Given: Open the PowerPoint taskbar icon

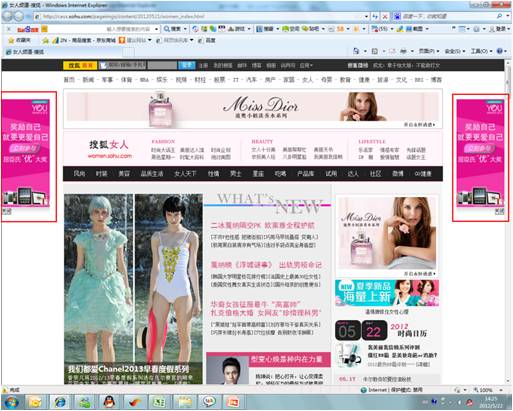Looking at the screenshot, I should [233, 402].
